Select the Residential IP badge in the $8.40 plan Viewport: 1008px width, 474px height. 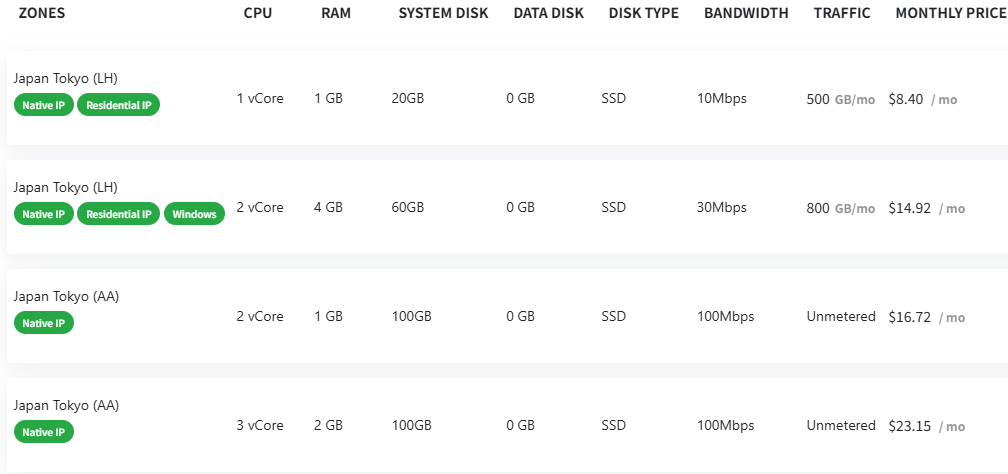pos(118,105)
